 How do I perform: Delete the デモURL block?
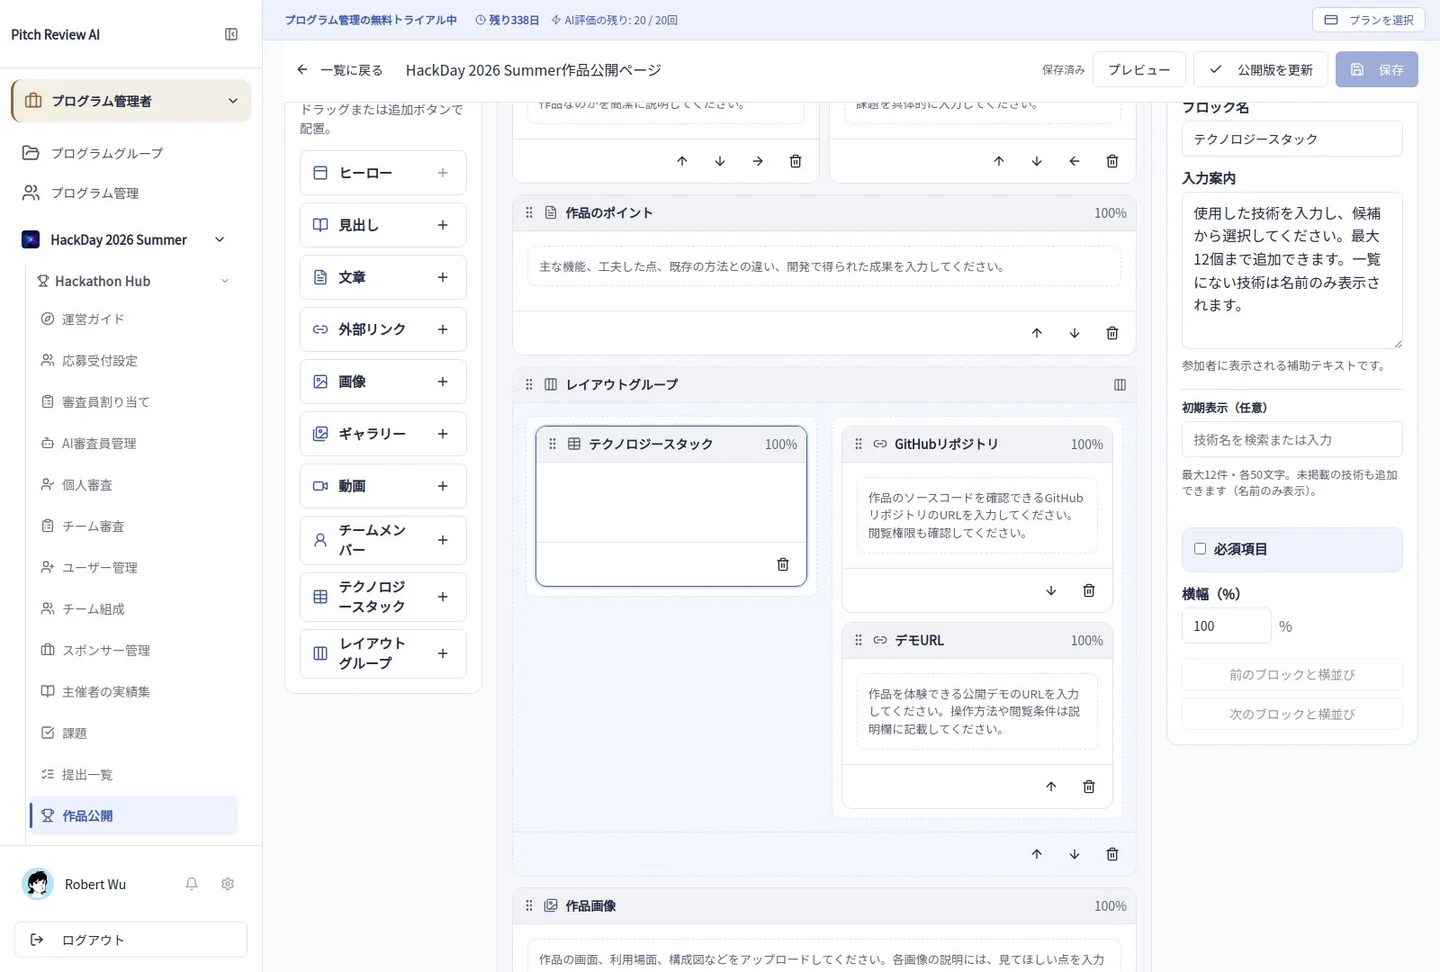pos(1089,787)
